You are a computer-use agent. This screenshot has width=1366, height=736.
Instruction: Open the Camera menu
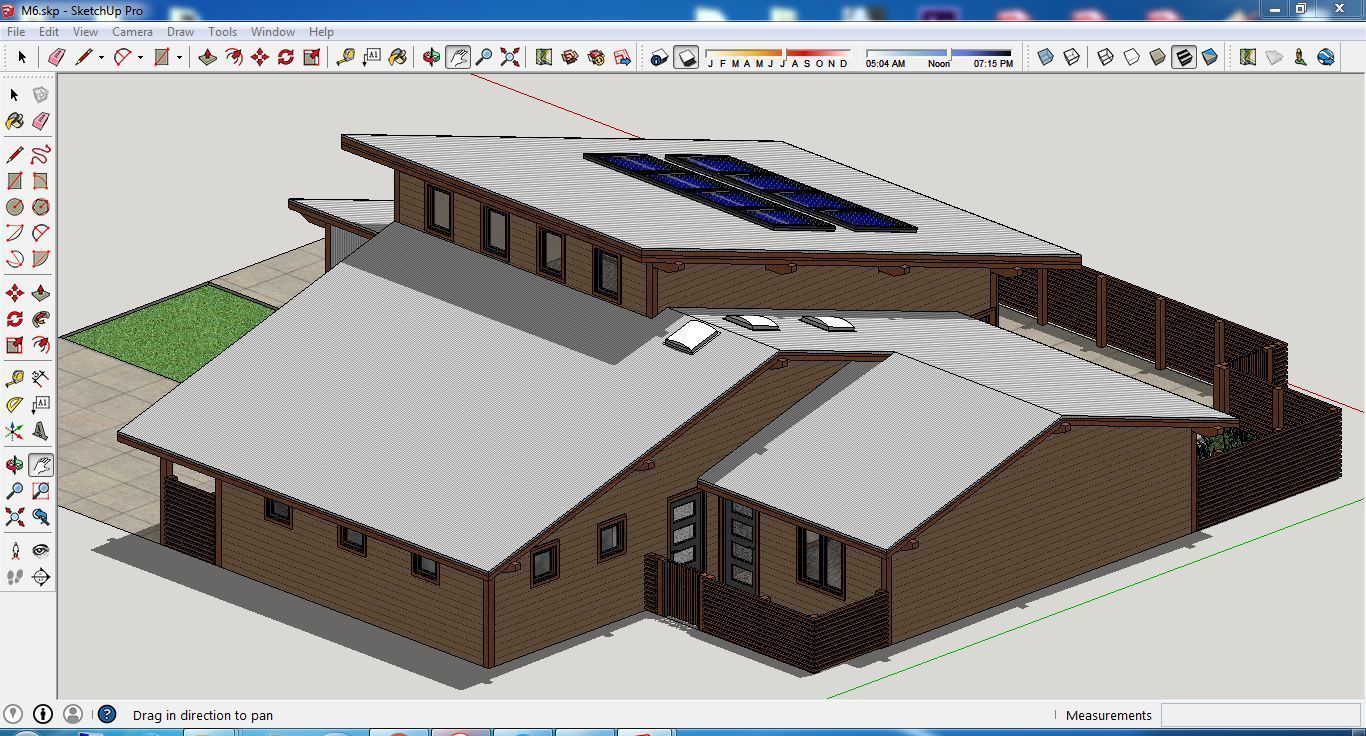click(132, 32)
